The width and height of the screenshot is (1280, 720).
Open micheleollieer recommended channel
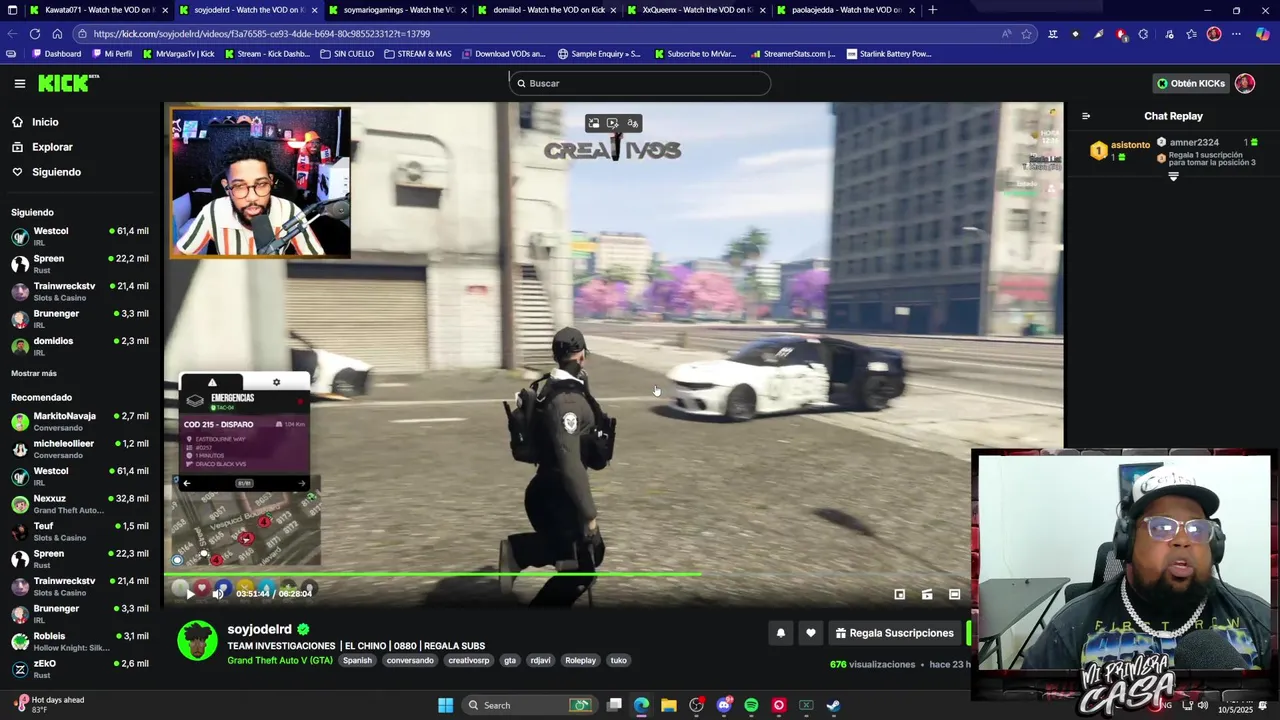pos(80,448)
